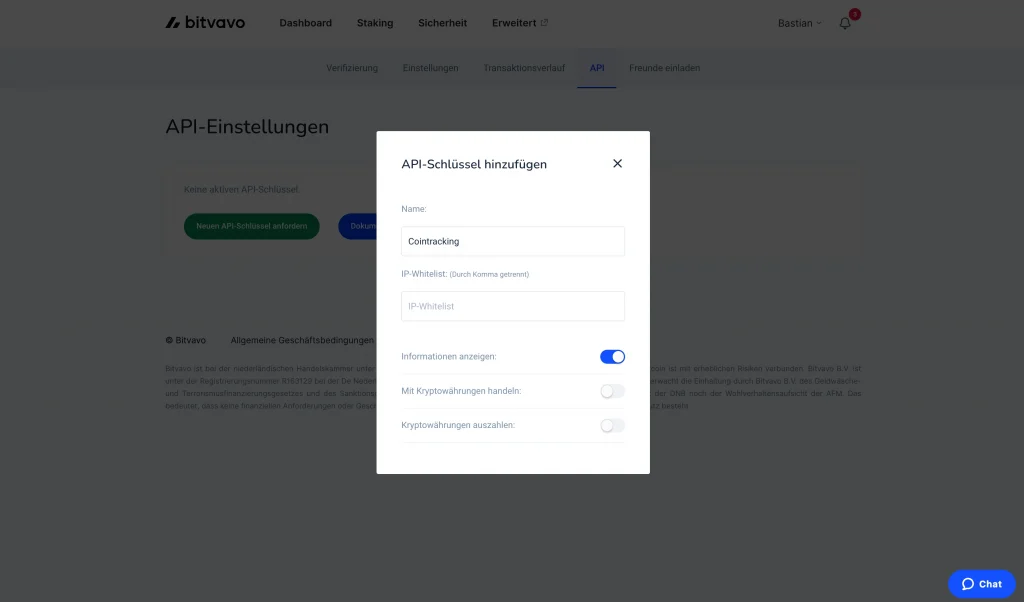The image size is (1024, 602).
Task: Click the Bitvavo logo
Action: pos(205,23)
